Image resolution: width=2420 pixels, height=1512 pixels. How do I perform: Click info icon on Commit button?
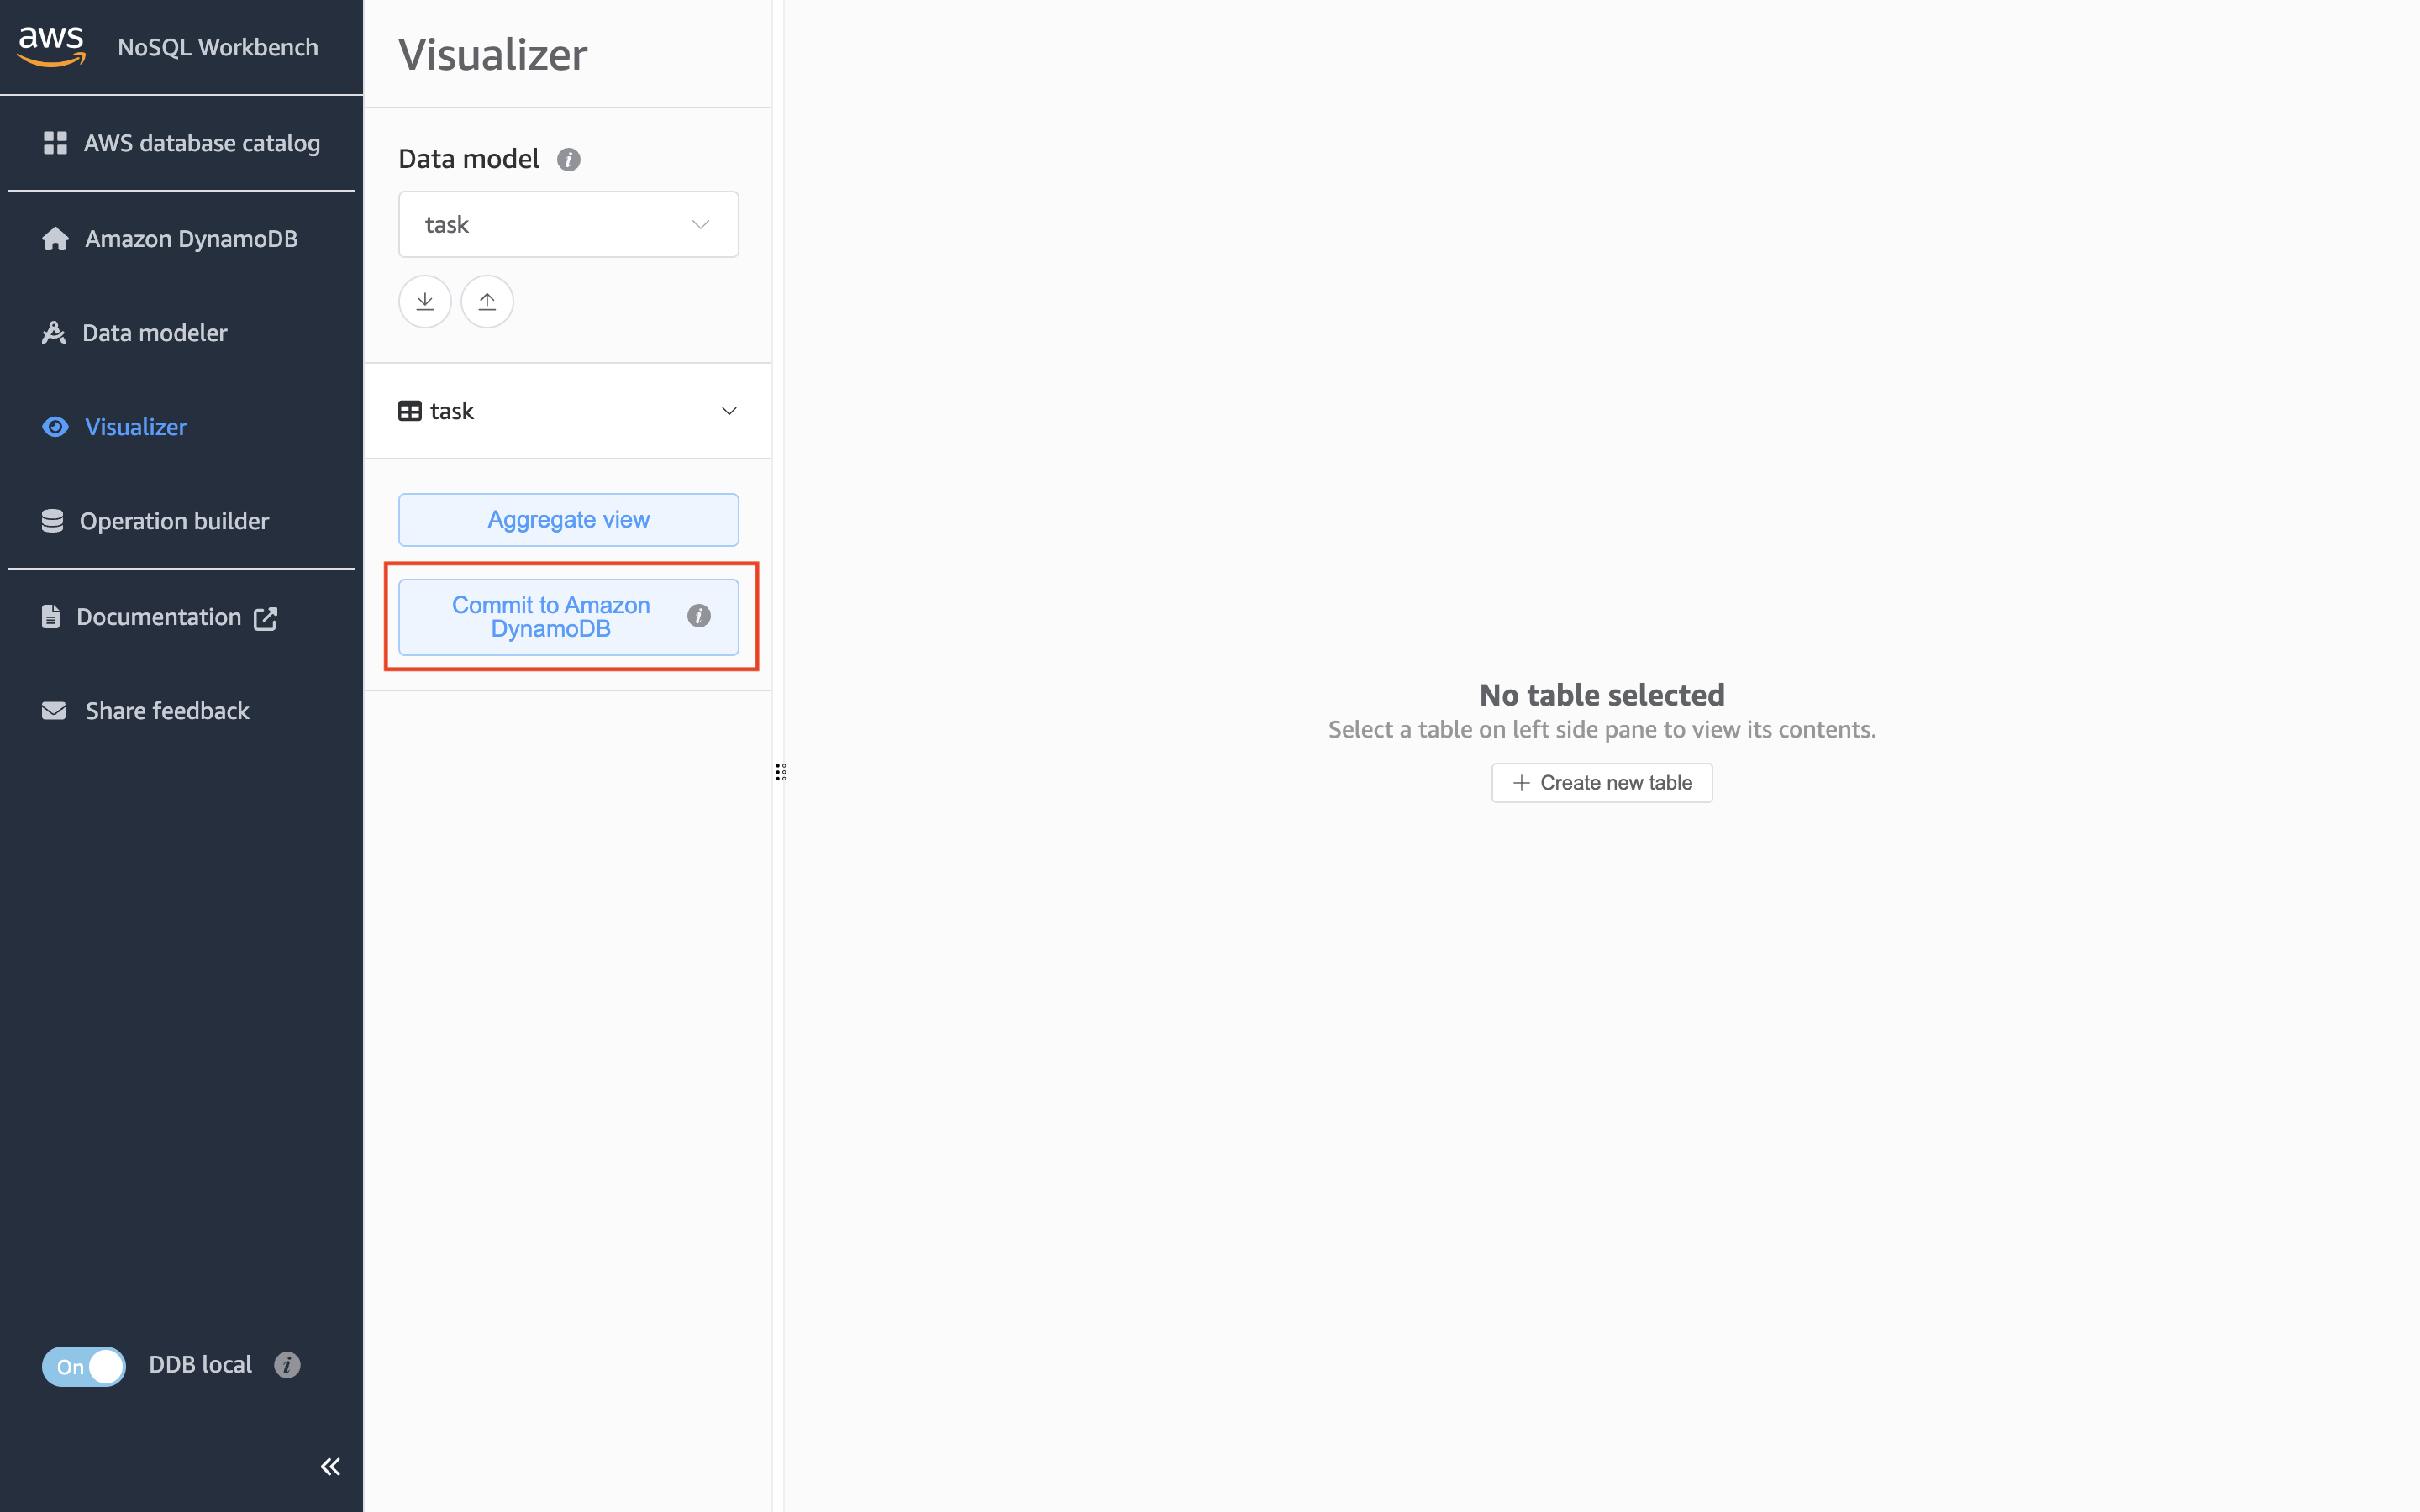coord(699,616)
